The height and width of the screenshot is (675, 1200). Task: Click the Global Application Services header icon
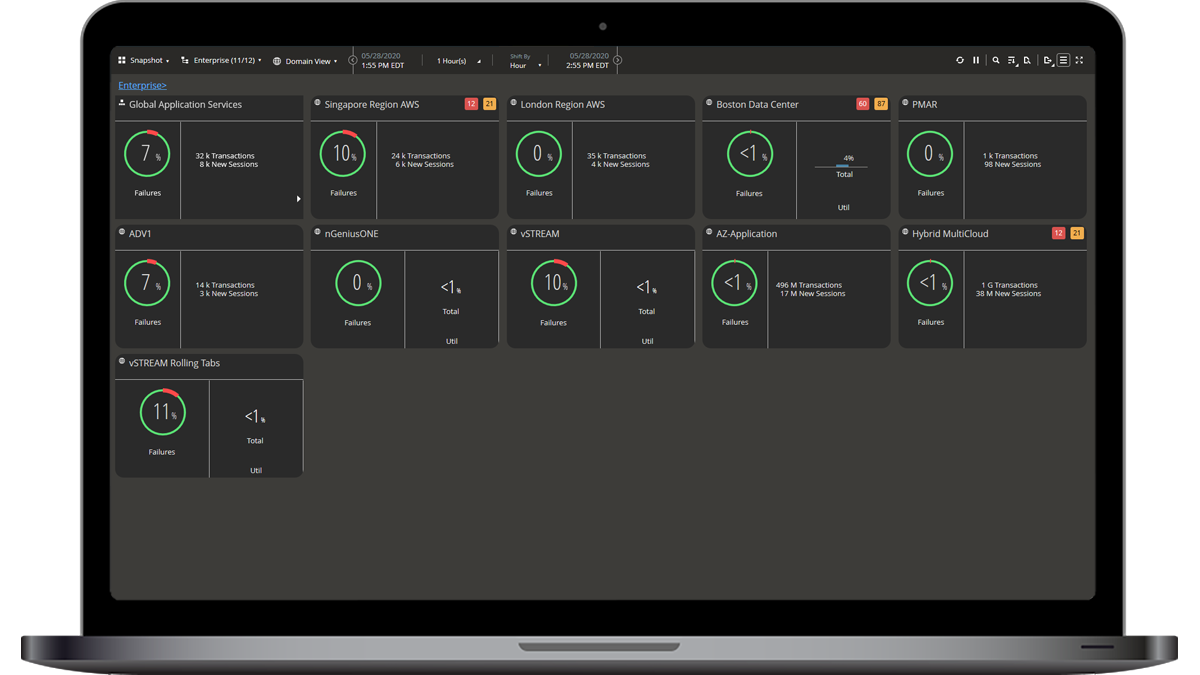(x=122, y=103)
